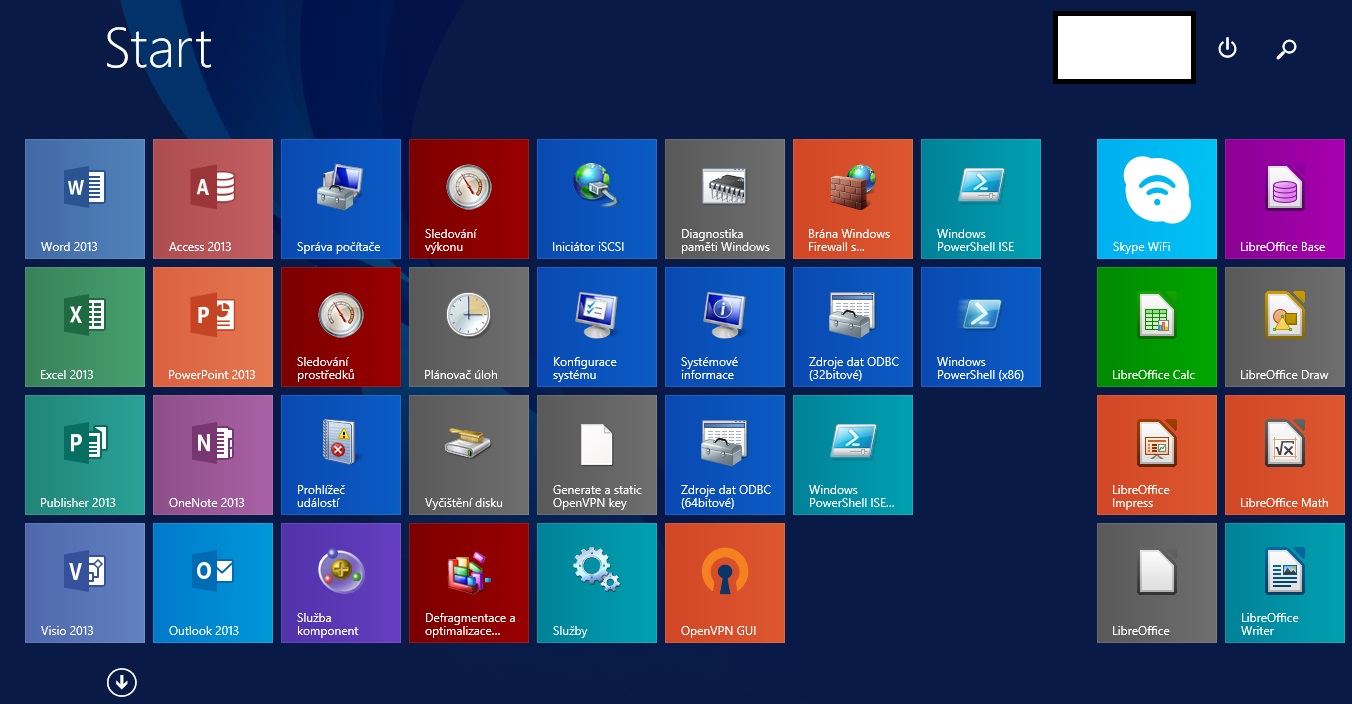Open the Visio 2013 tile

(x=85, y=583)
